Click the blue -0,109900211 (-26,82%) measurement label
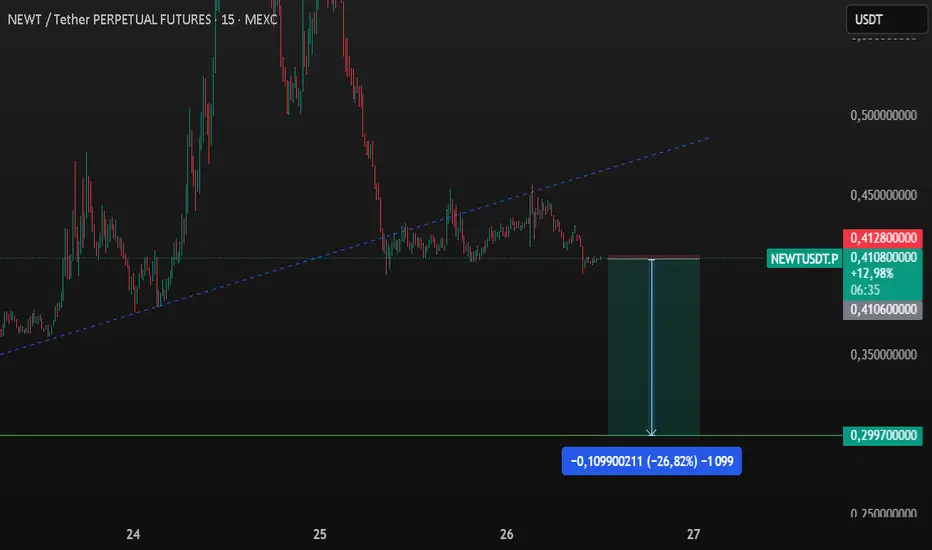The width and height of the screenshot is (932, 550). 651,461
